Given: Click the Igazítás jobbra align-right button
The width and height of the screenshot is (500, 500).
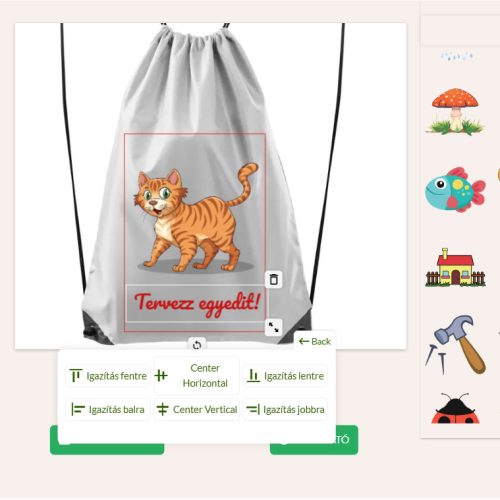Looking at the screenshot, I should [x=285, y=409].
